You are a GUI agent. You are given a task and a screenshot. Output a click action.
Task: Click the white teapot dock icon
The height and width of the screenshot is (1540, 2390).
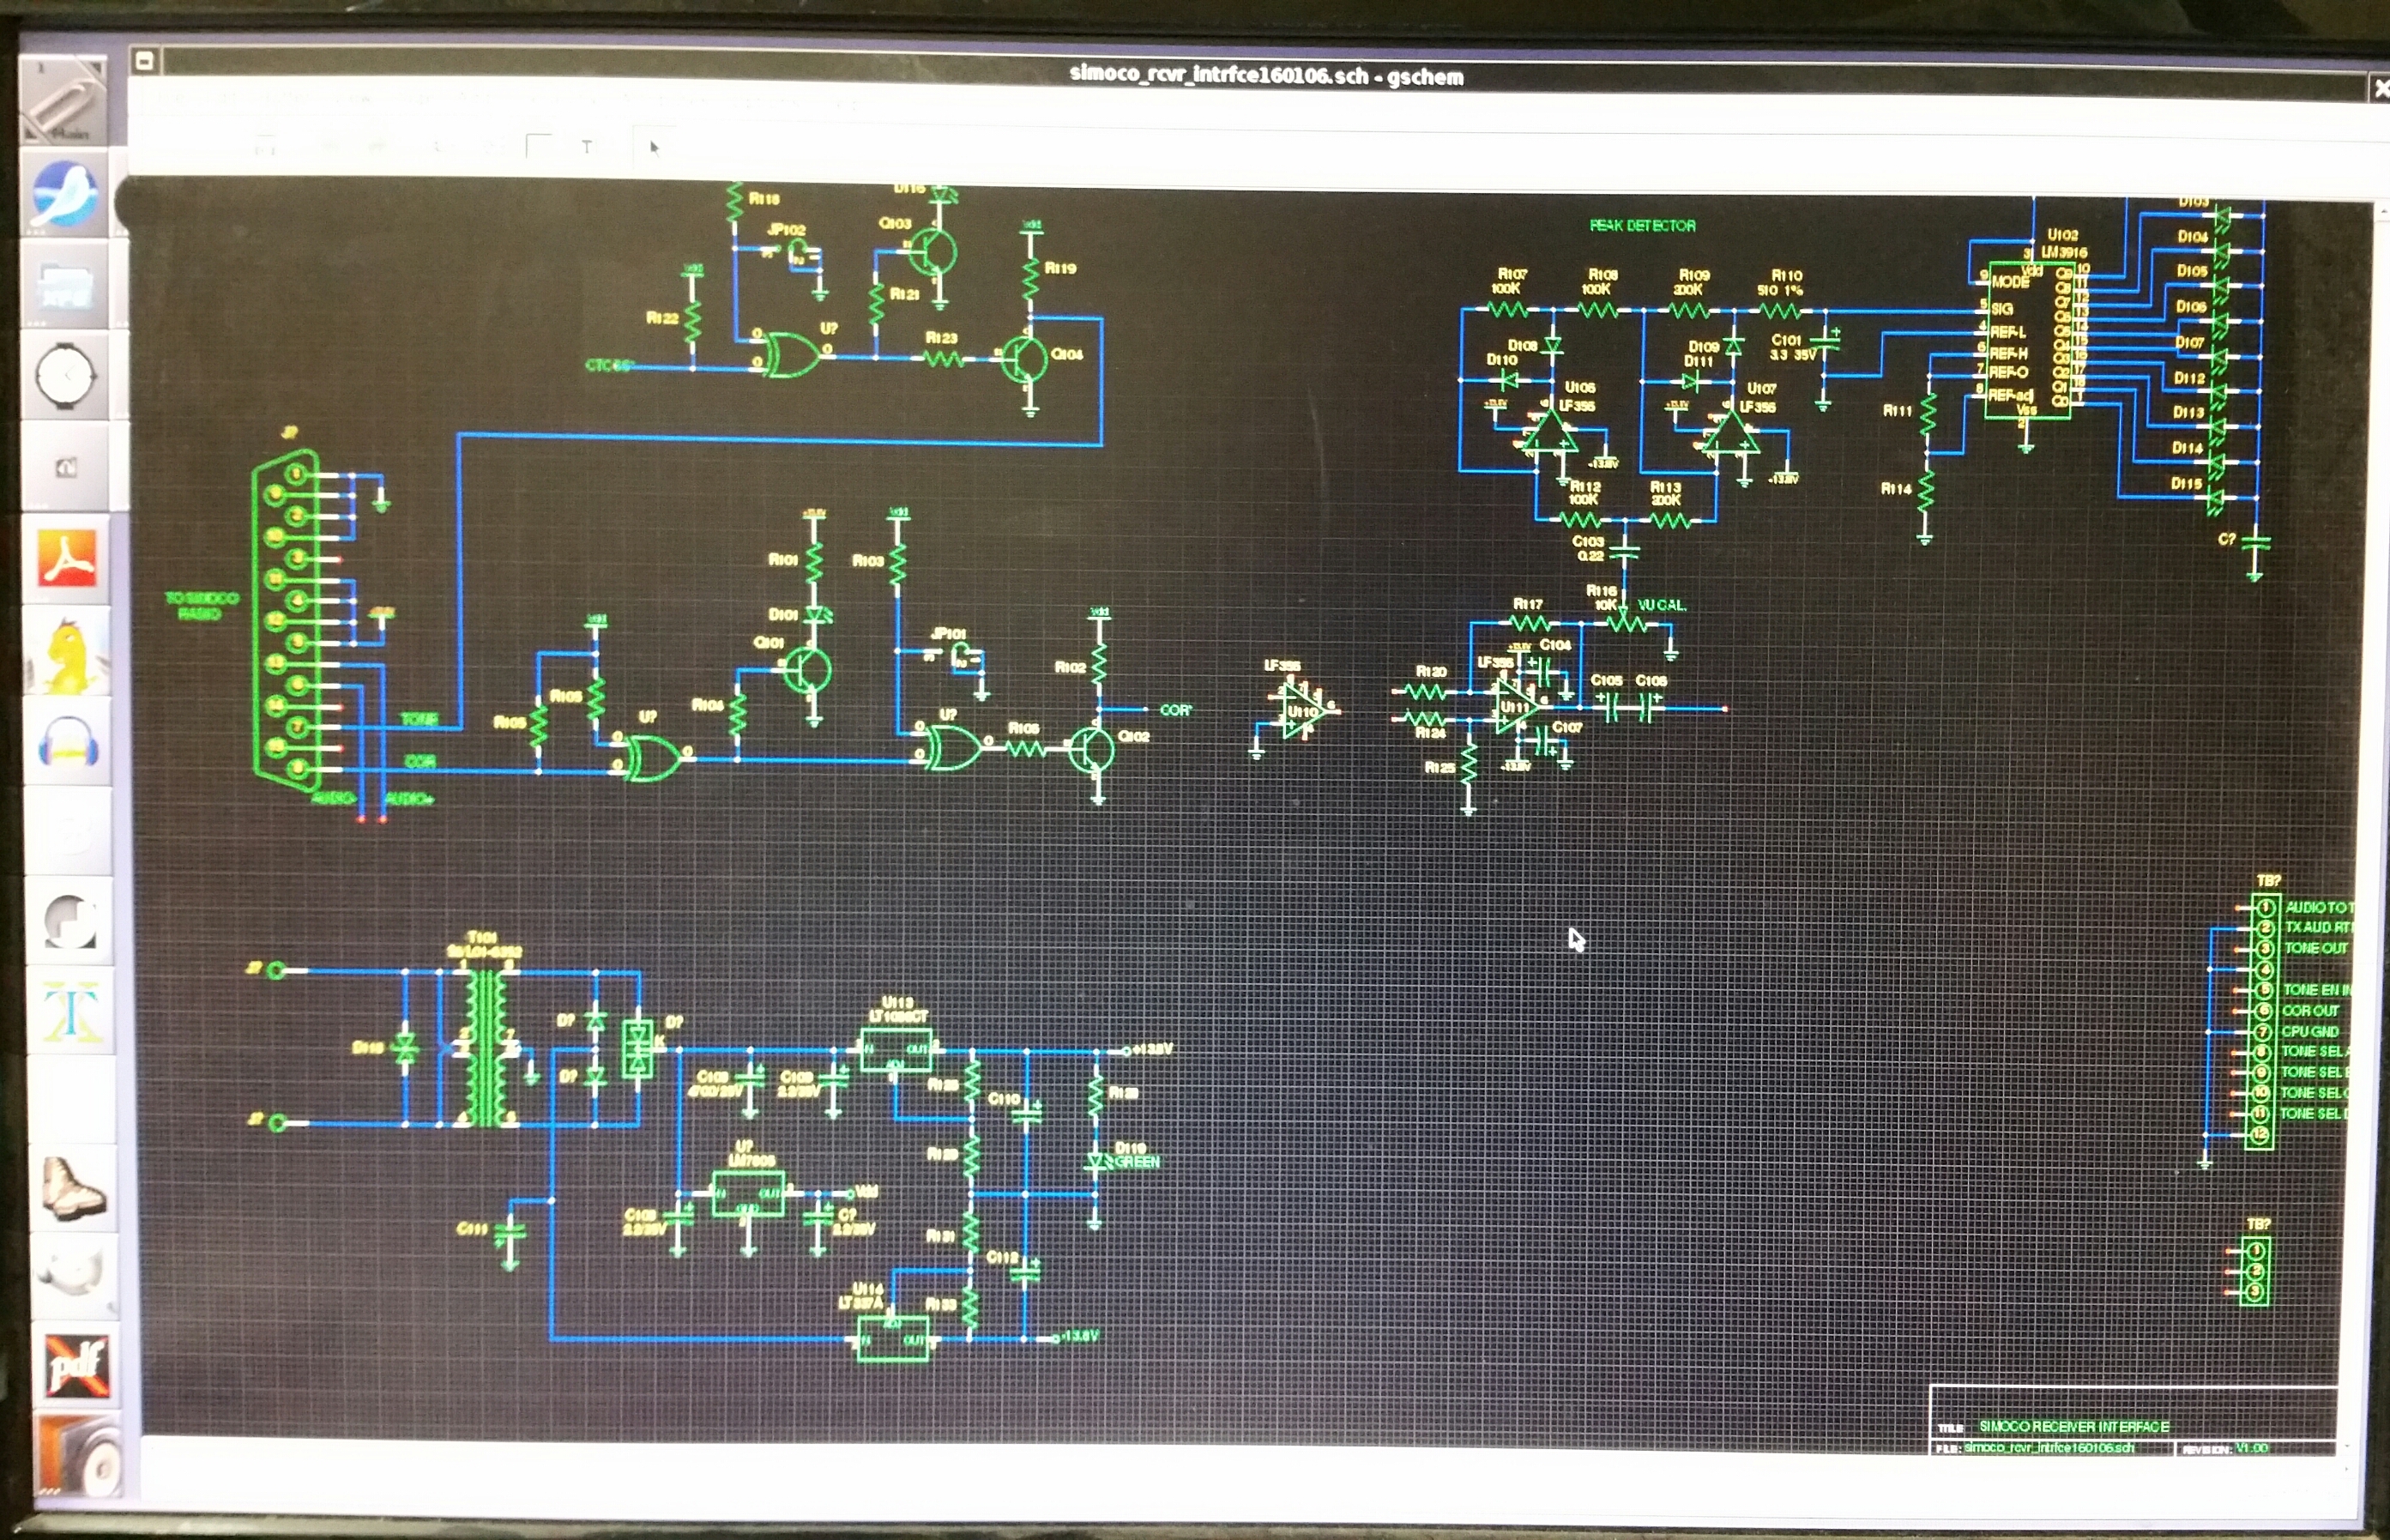(x=73, y=1273)
